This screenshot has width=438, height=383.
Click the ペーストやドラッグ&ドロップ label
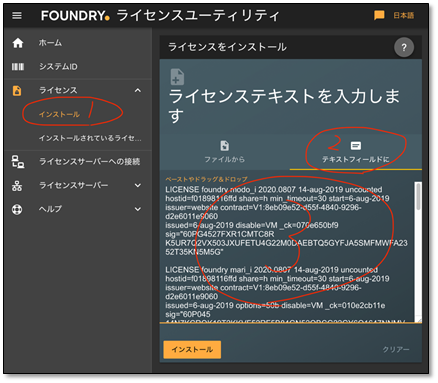pyautogui.click(x=206, y=179)
